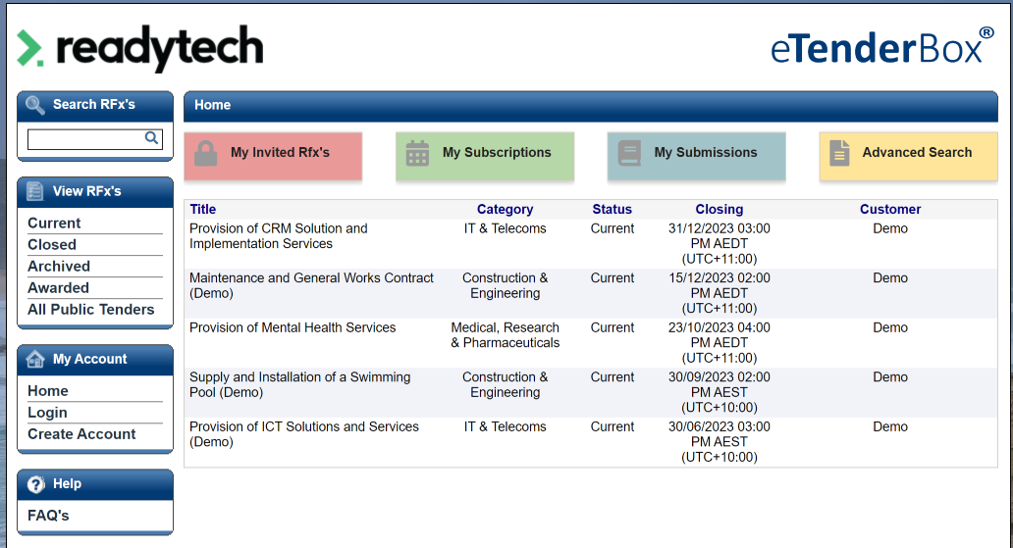Select Create Account link
The image size is (1013, 548).
coord(81,434)
